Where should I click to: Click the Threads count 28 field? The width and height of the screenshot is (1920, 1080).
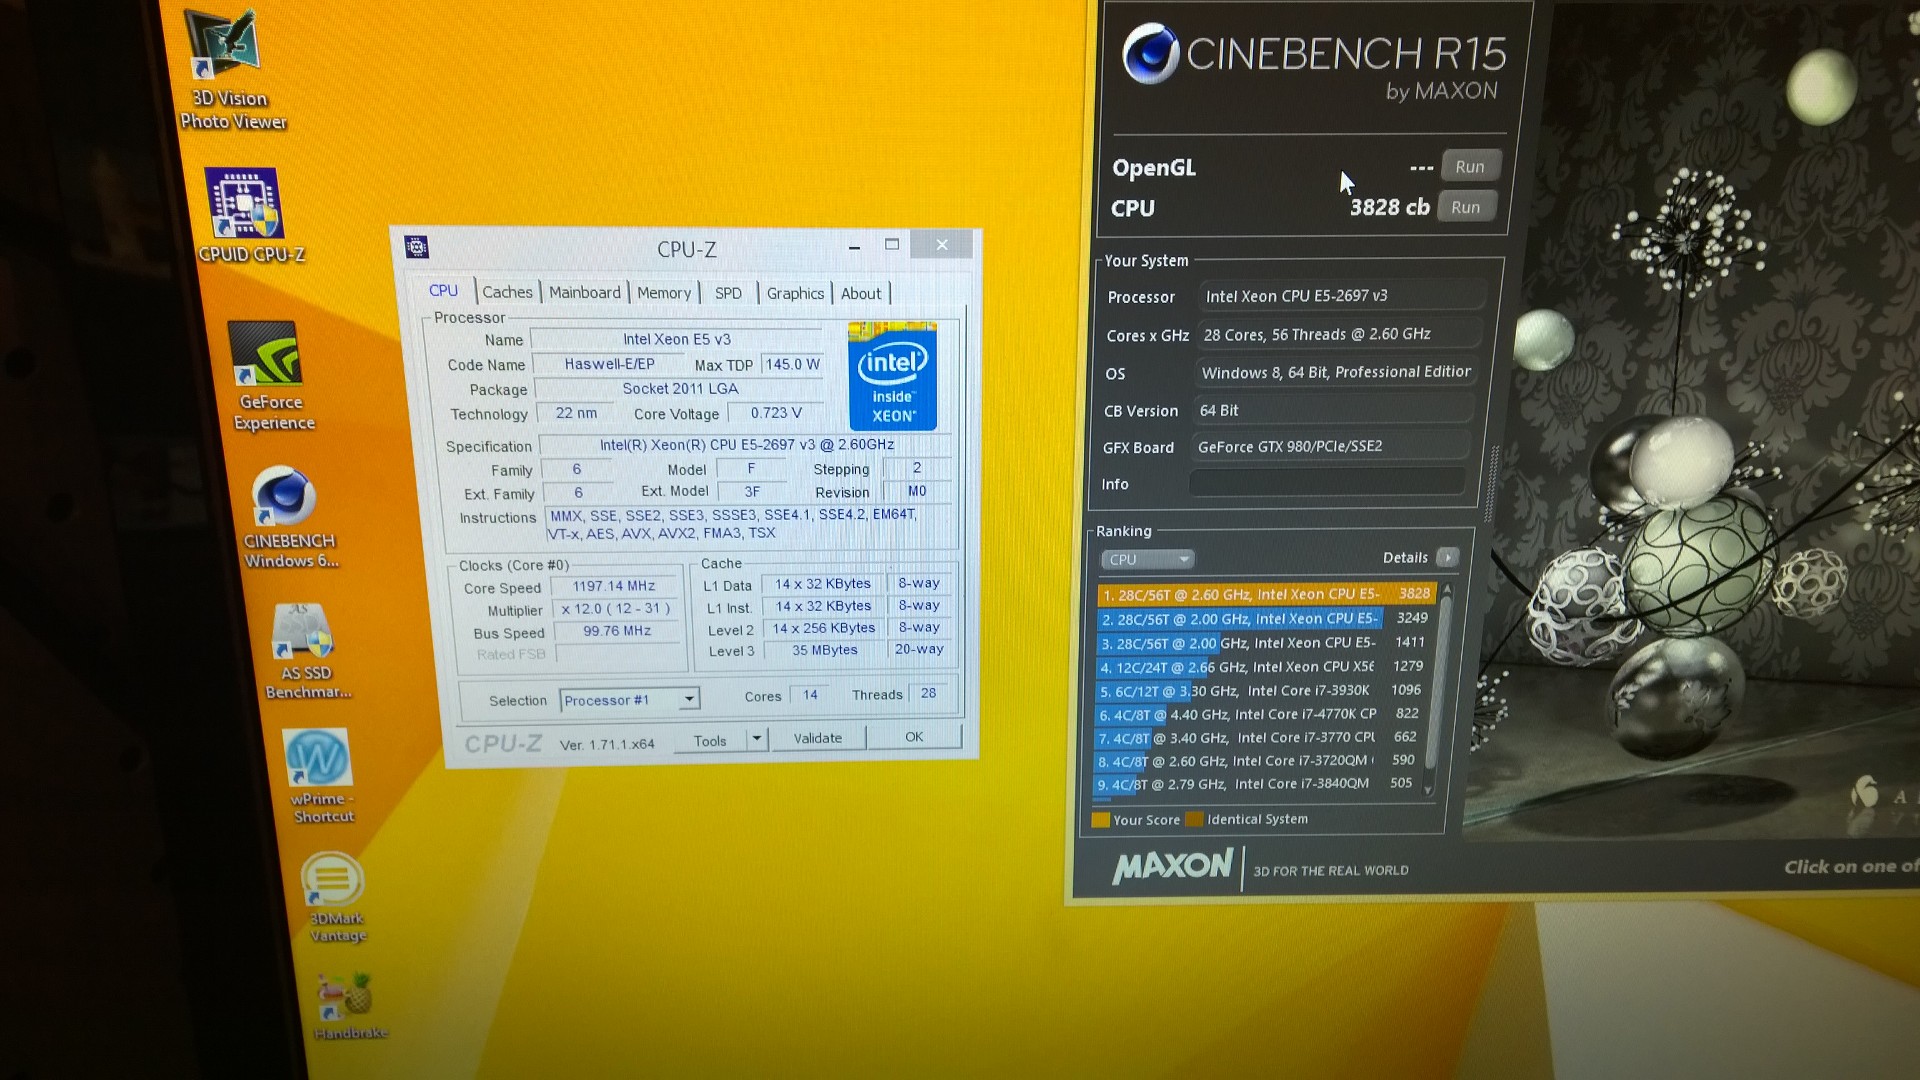click(929, 693)
